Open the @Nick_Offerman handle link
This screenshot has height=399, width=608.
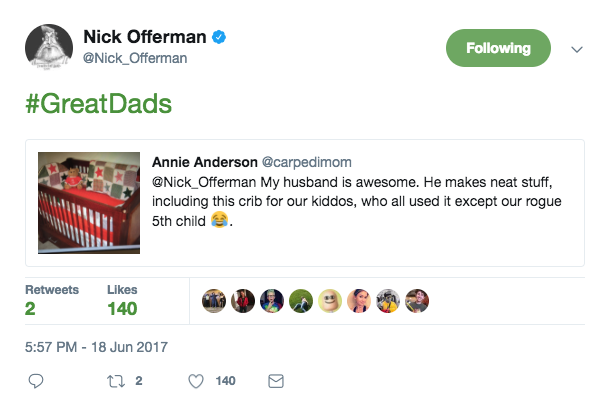click(x=135, y=58)
